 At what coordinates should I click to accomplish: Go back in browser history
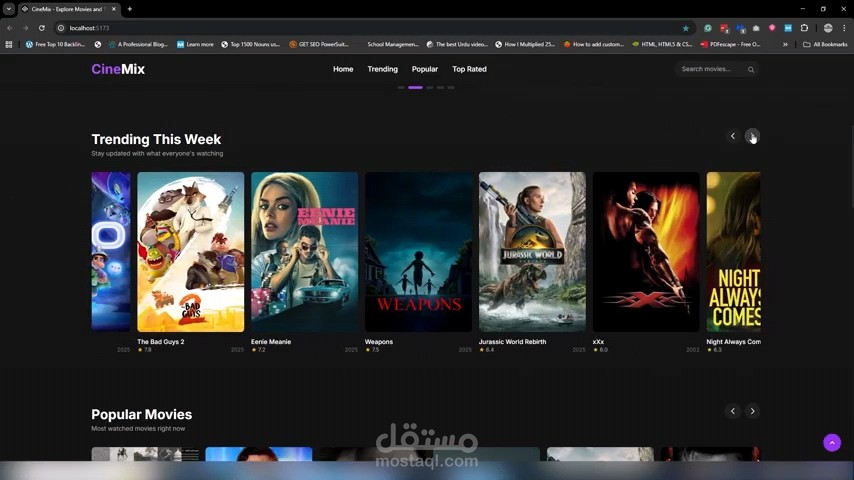click(10, 28)
